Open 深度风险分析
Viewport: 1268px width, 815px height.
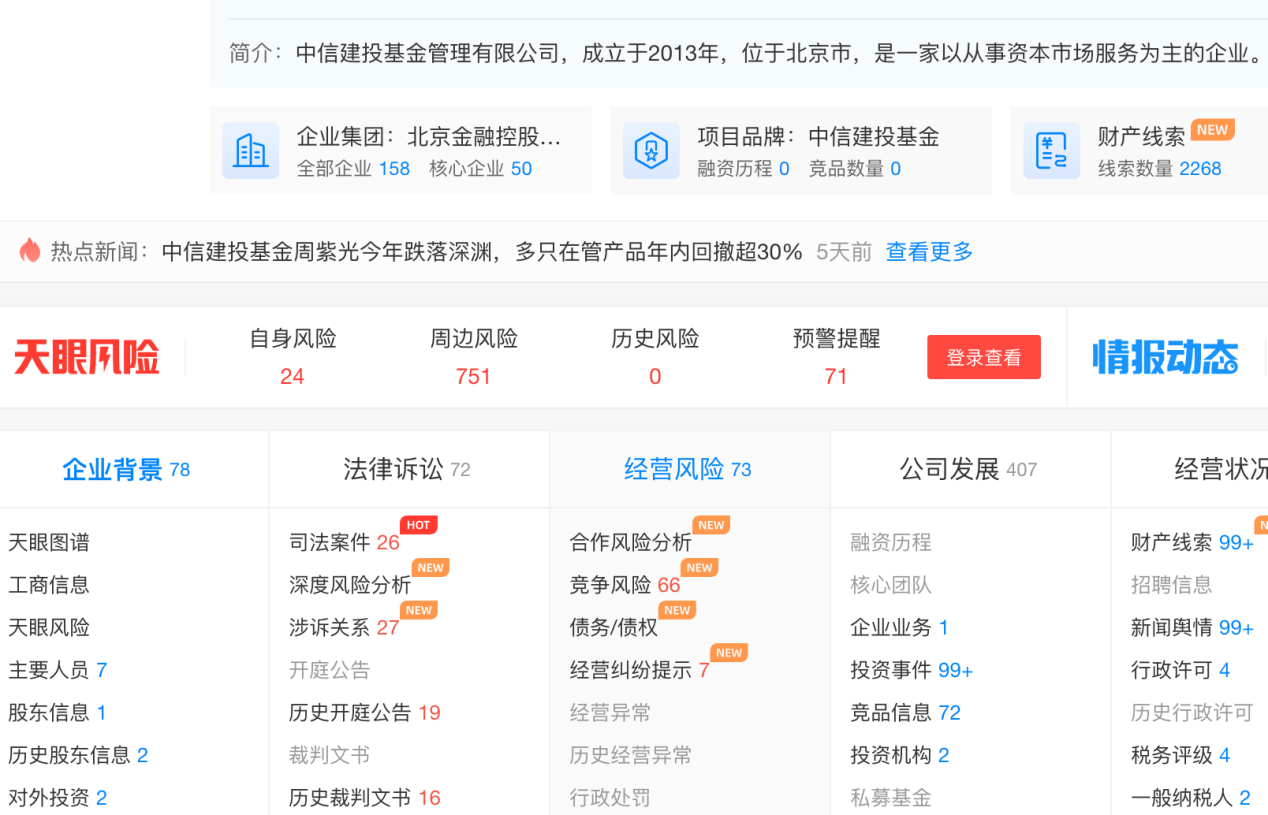coord(350,585)
